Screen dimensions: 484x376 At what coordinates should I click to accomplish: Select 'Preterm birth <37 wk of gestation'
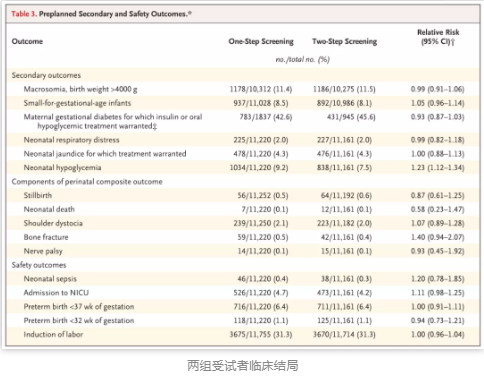(79, 307)
